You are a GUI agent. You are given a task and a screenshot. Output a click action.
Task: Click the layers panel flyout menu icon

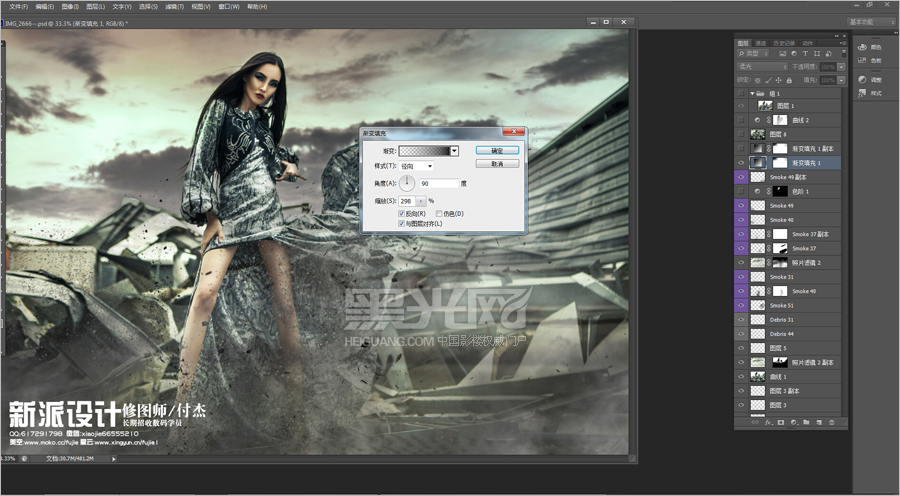pos(843,43)
